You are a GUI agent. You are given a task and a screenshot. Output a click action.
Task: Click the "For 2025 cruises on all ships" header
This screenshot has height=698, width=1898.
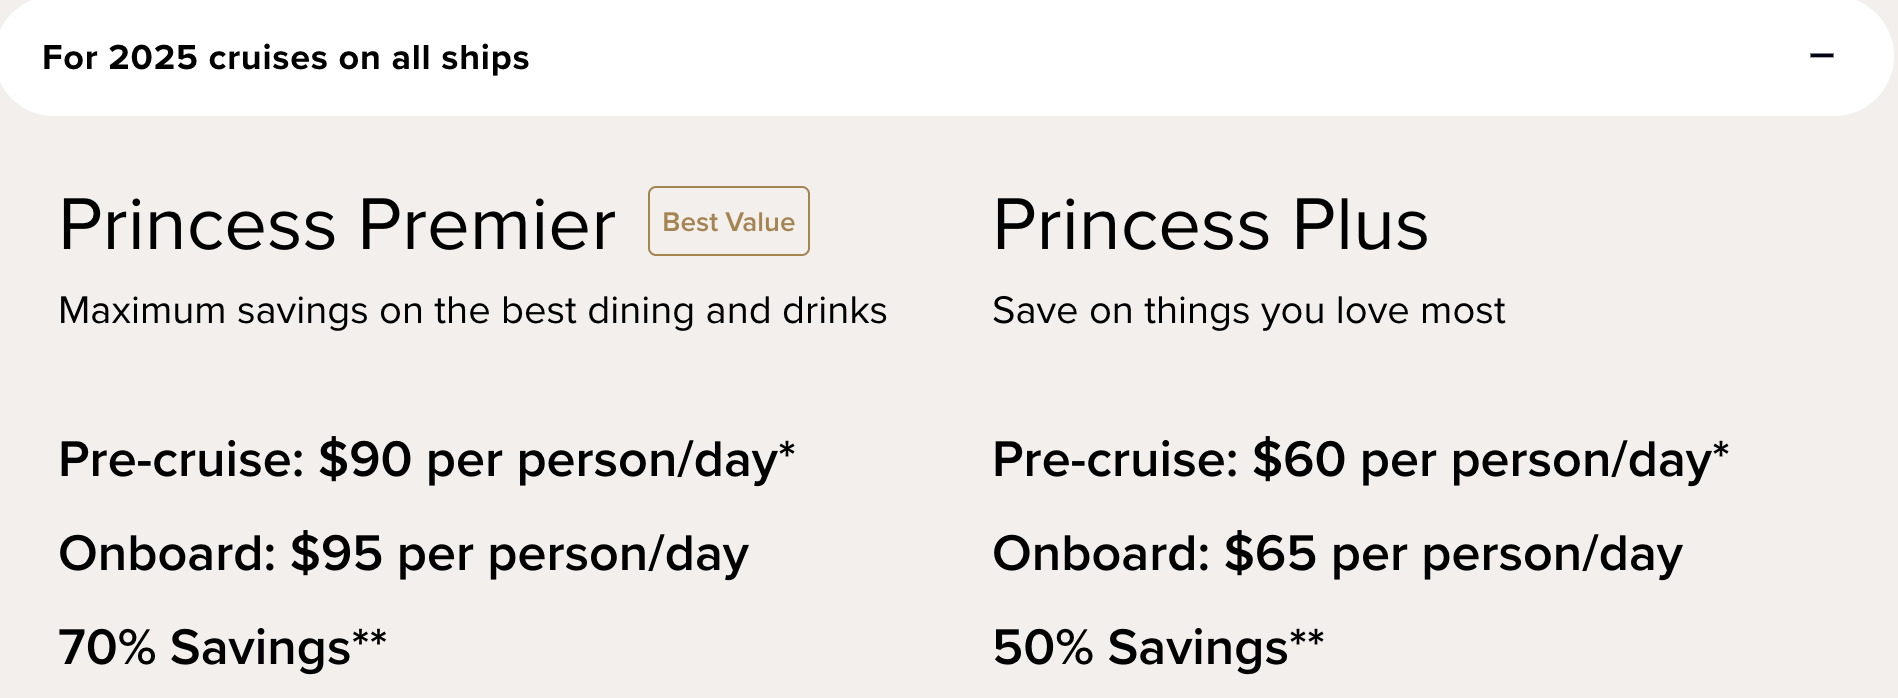(285, 58)
